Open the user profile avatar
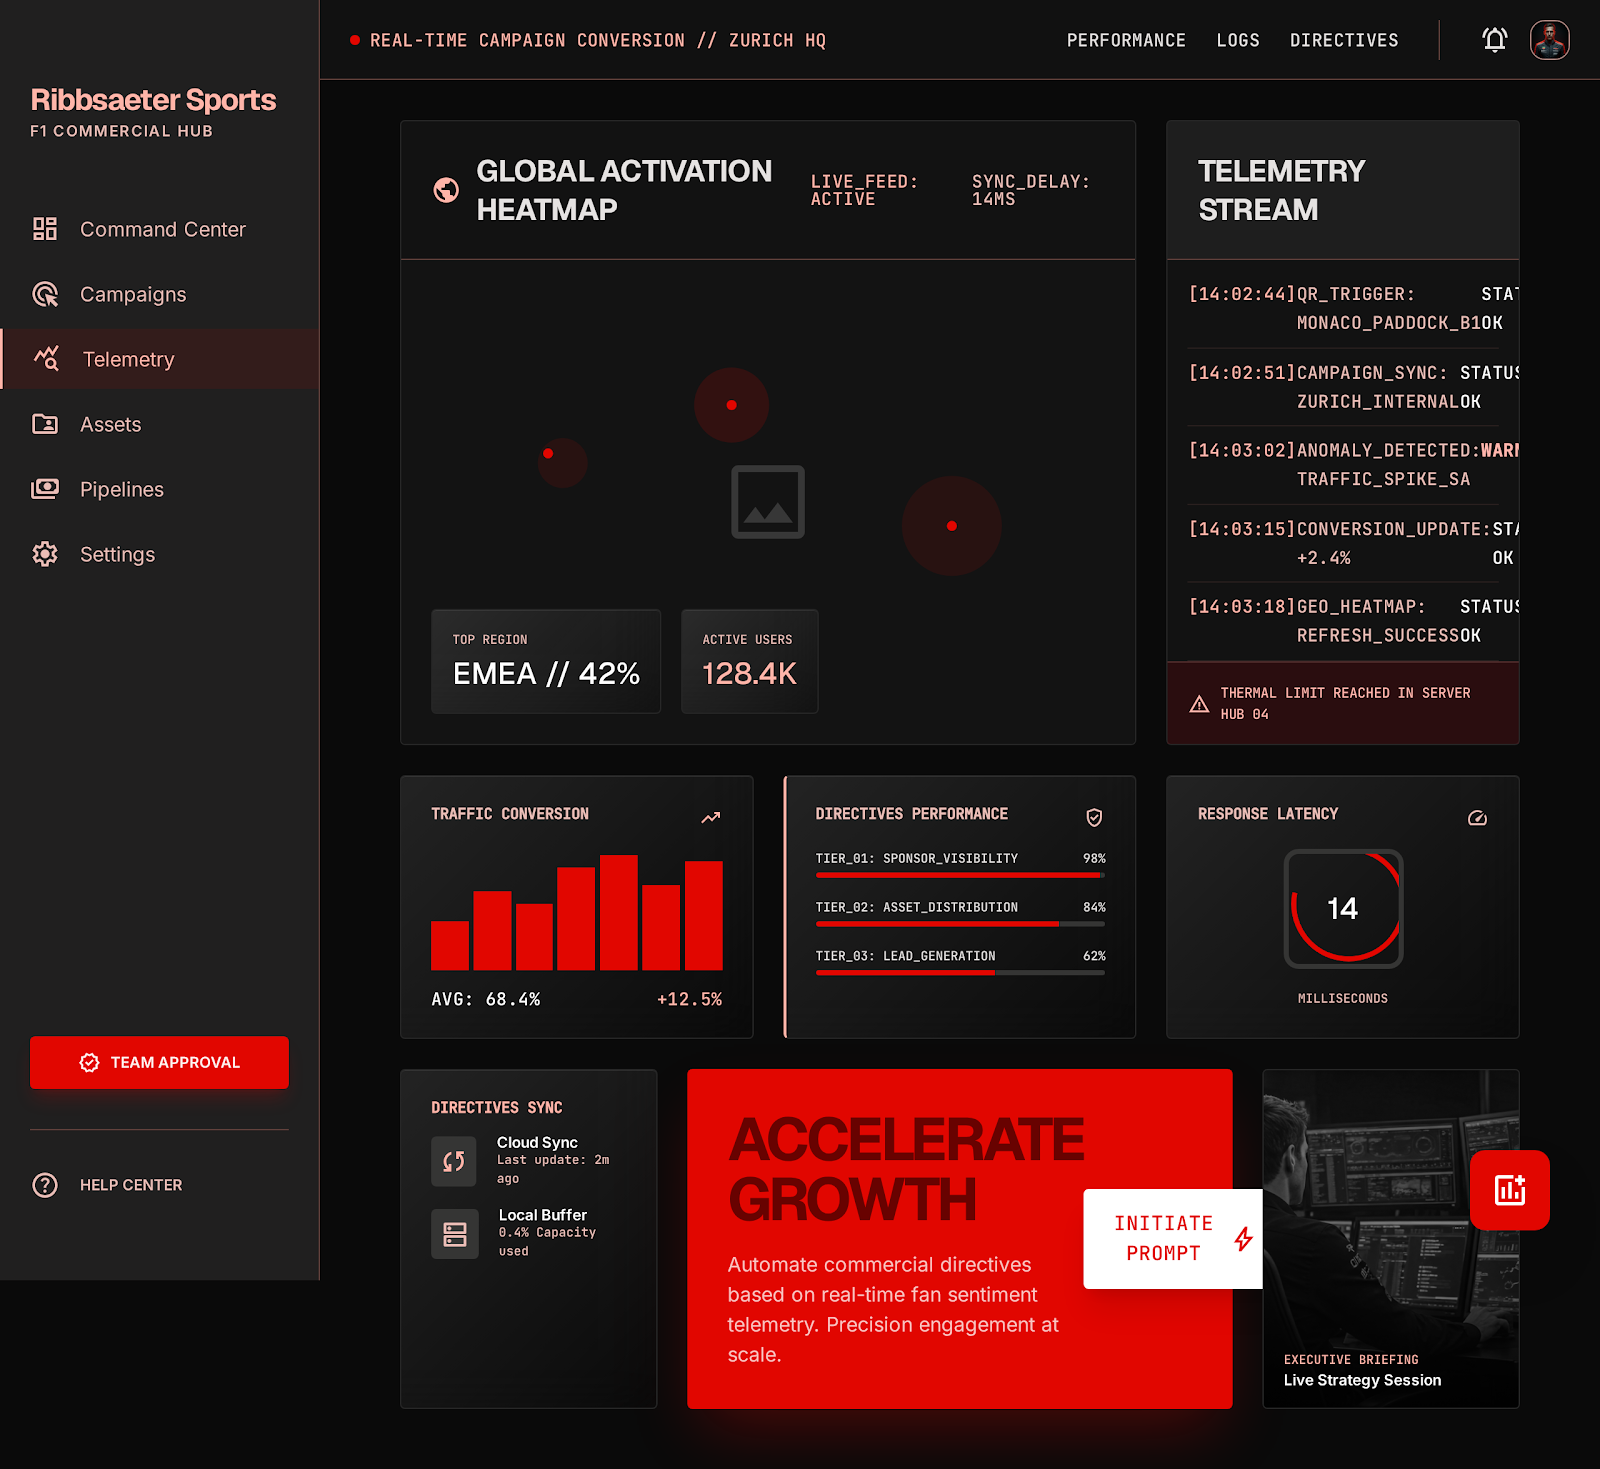The width and height of the screenshot is (1600, 1469). pyautogui.click(x=1549, y=40)
